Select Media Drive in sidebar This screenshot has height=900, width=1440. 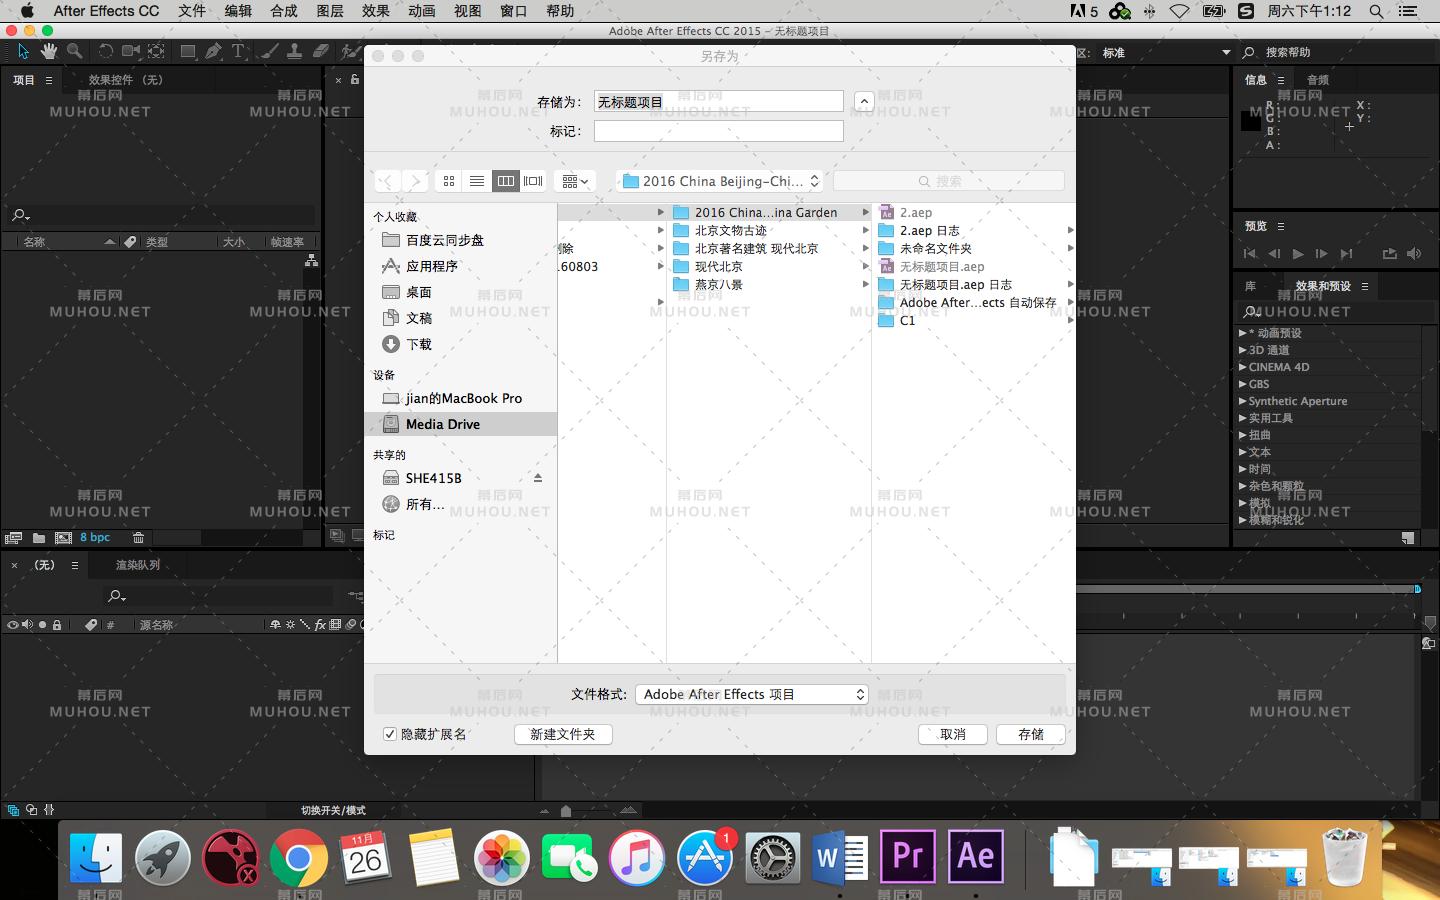461,424
